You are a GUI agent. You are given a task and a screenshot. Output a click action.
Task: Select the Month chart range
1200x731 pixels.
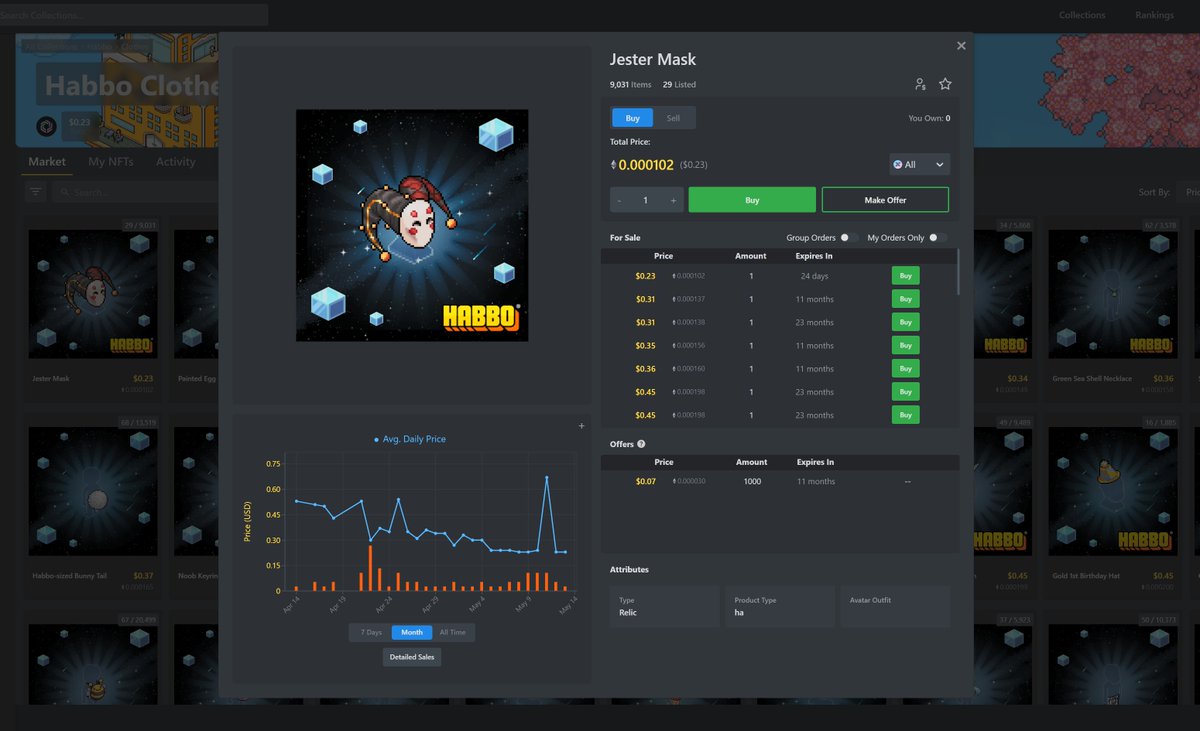pyautogui.click(x=412, y=632)
